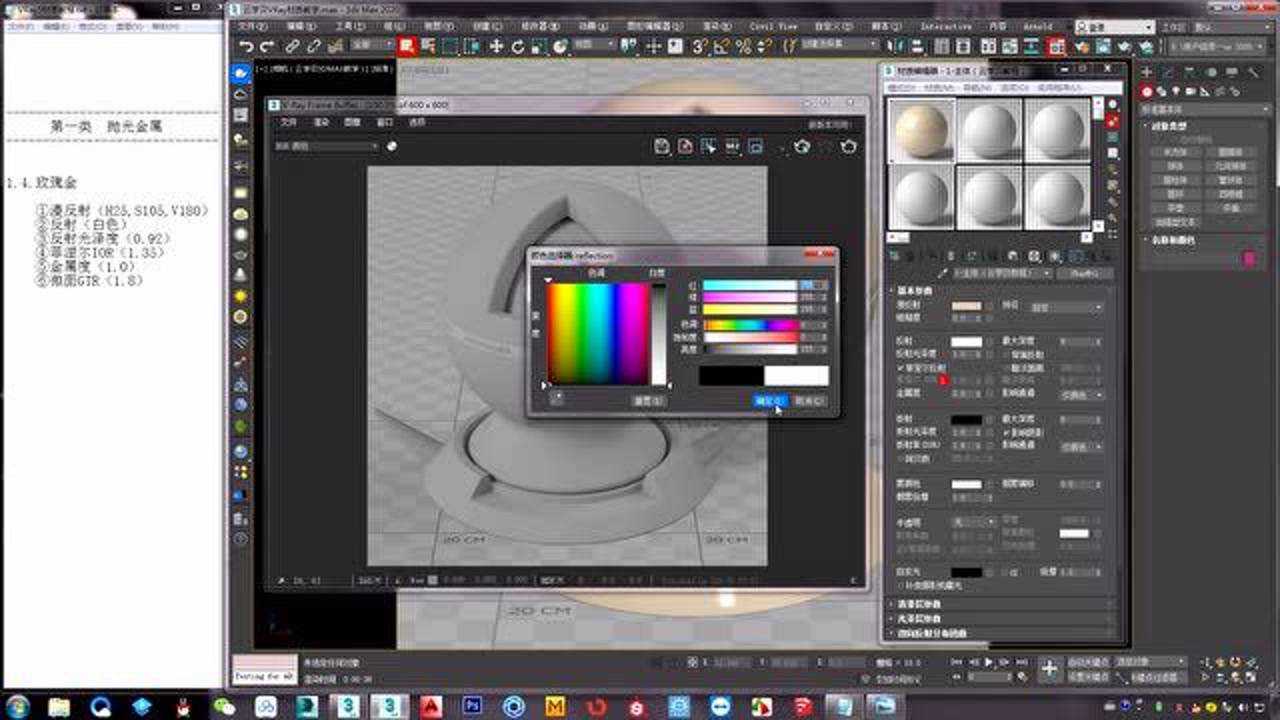Viewport: 1280px width, 720px height.
Task: Click 重置 in color selector dialog
Action: click(649, 400)
